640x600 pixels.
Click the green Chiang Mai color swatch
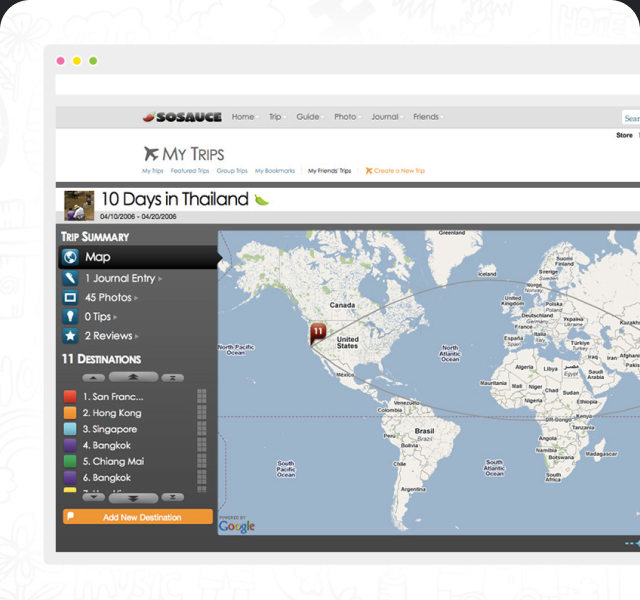pyautogui.click(x=70, y=461)
